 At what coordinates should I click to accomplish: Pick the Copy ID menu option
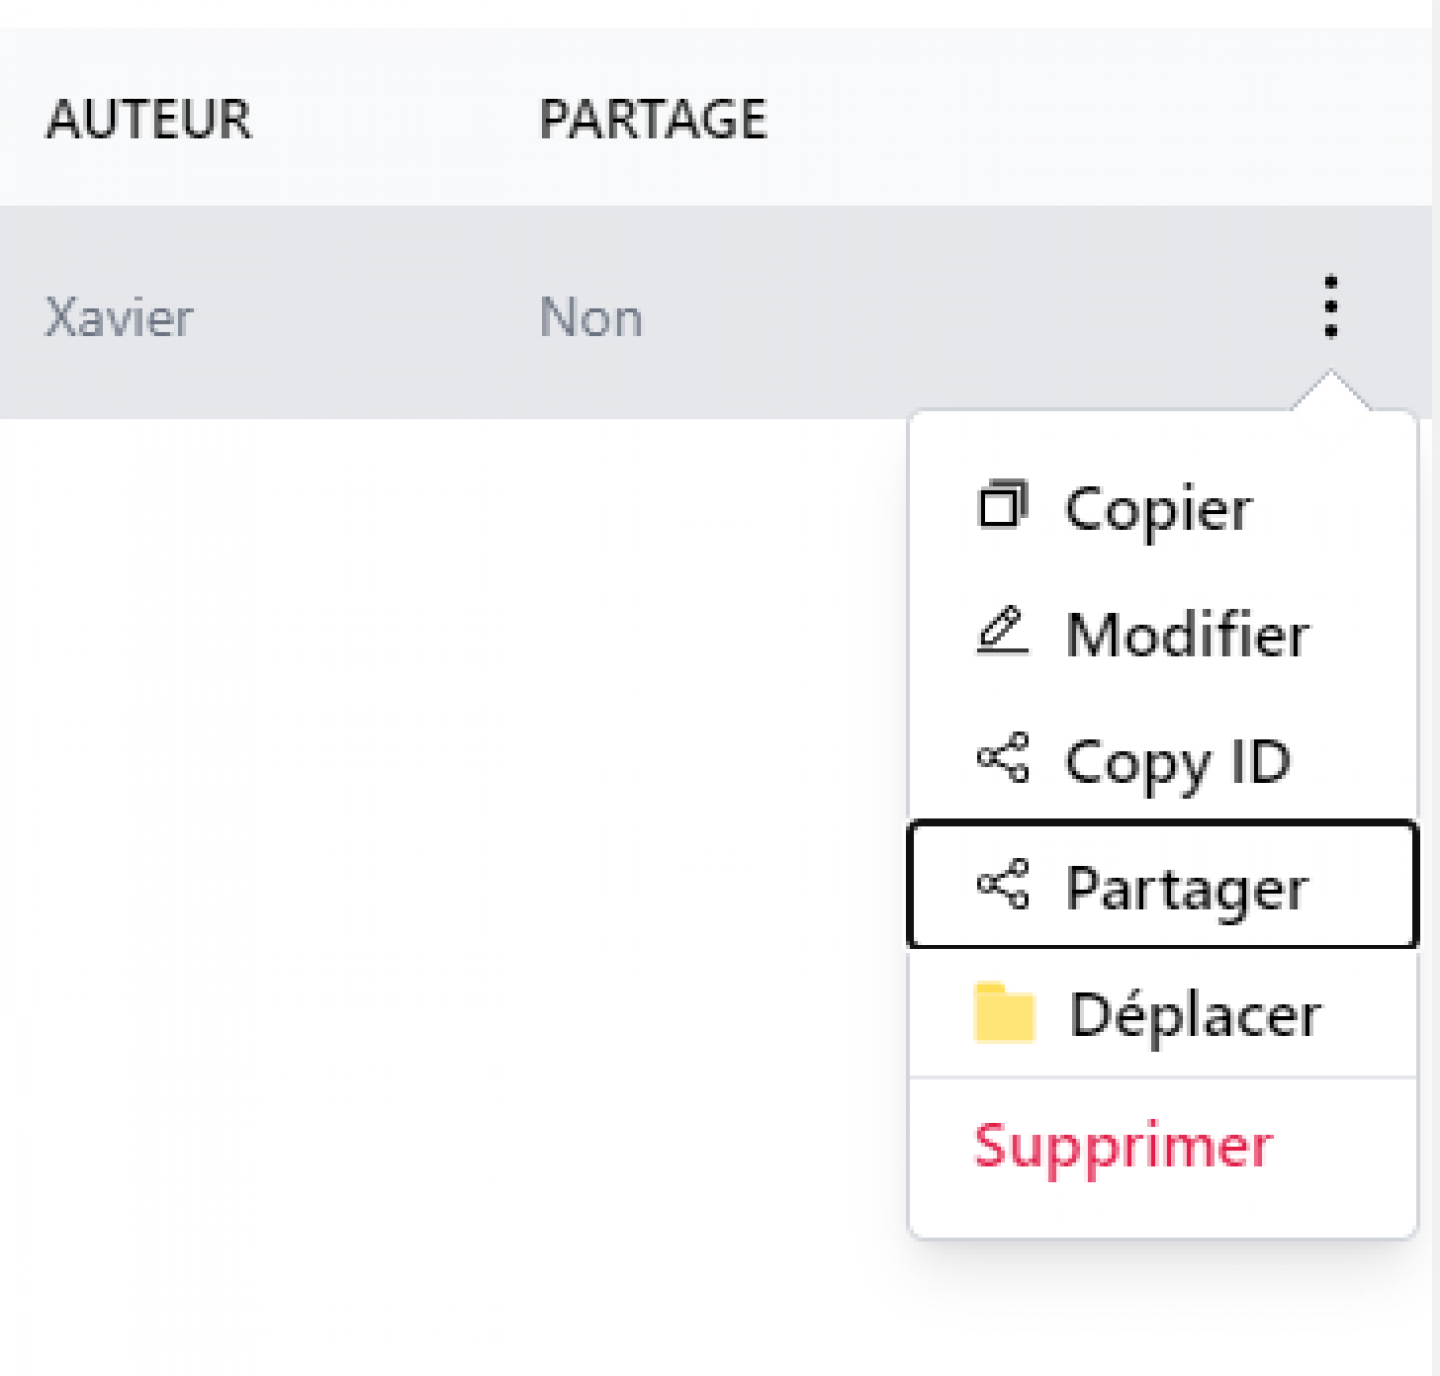click(x=1162, y=759)
